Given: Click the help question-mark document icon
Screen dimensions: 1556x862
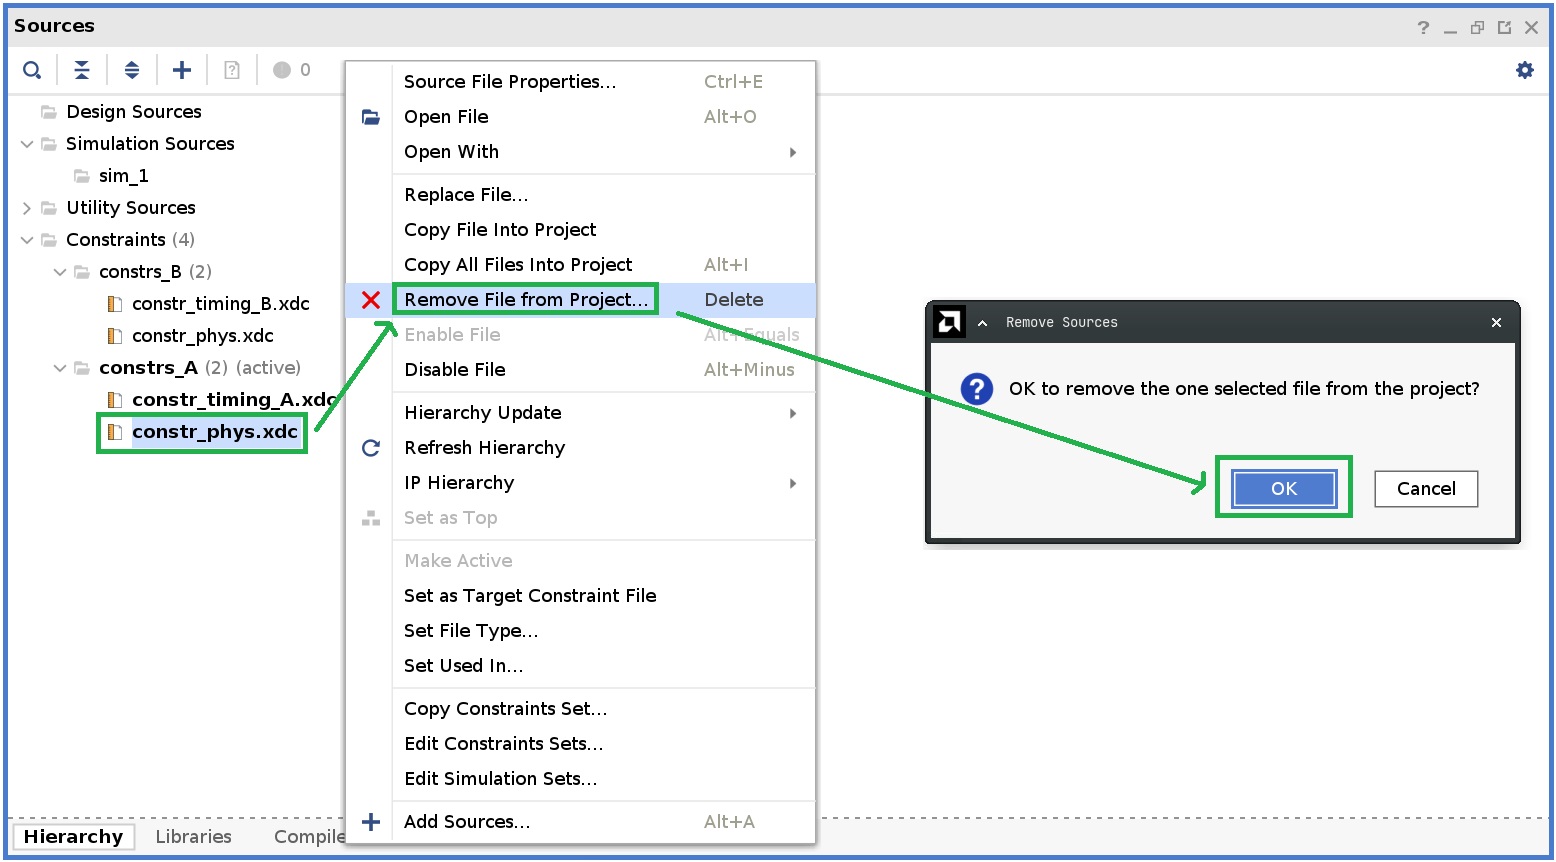Looking at the screenshot, I should [231, 69].
